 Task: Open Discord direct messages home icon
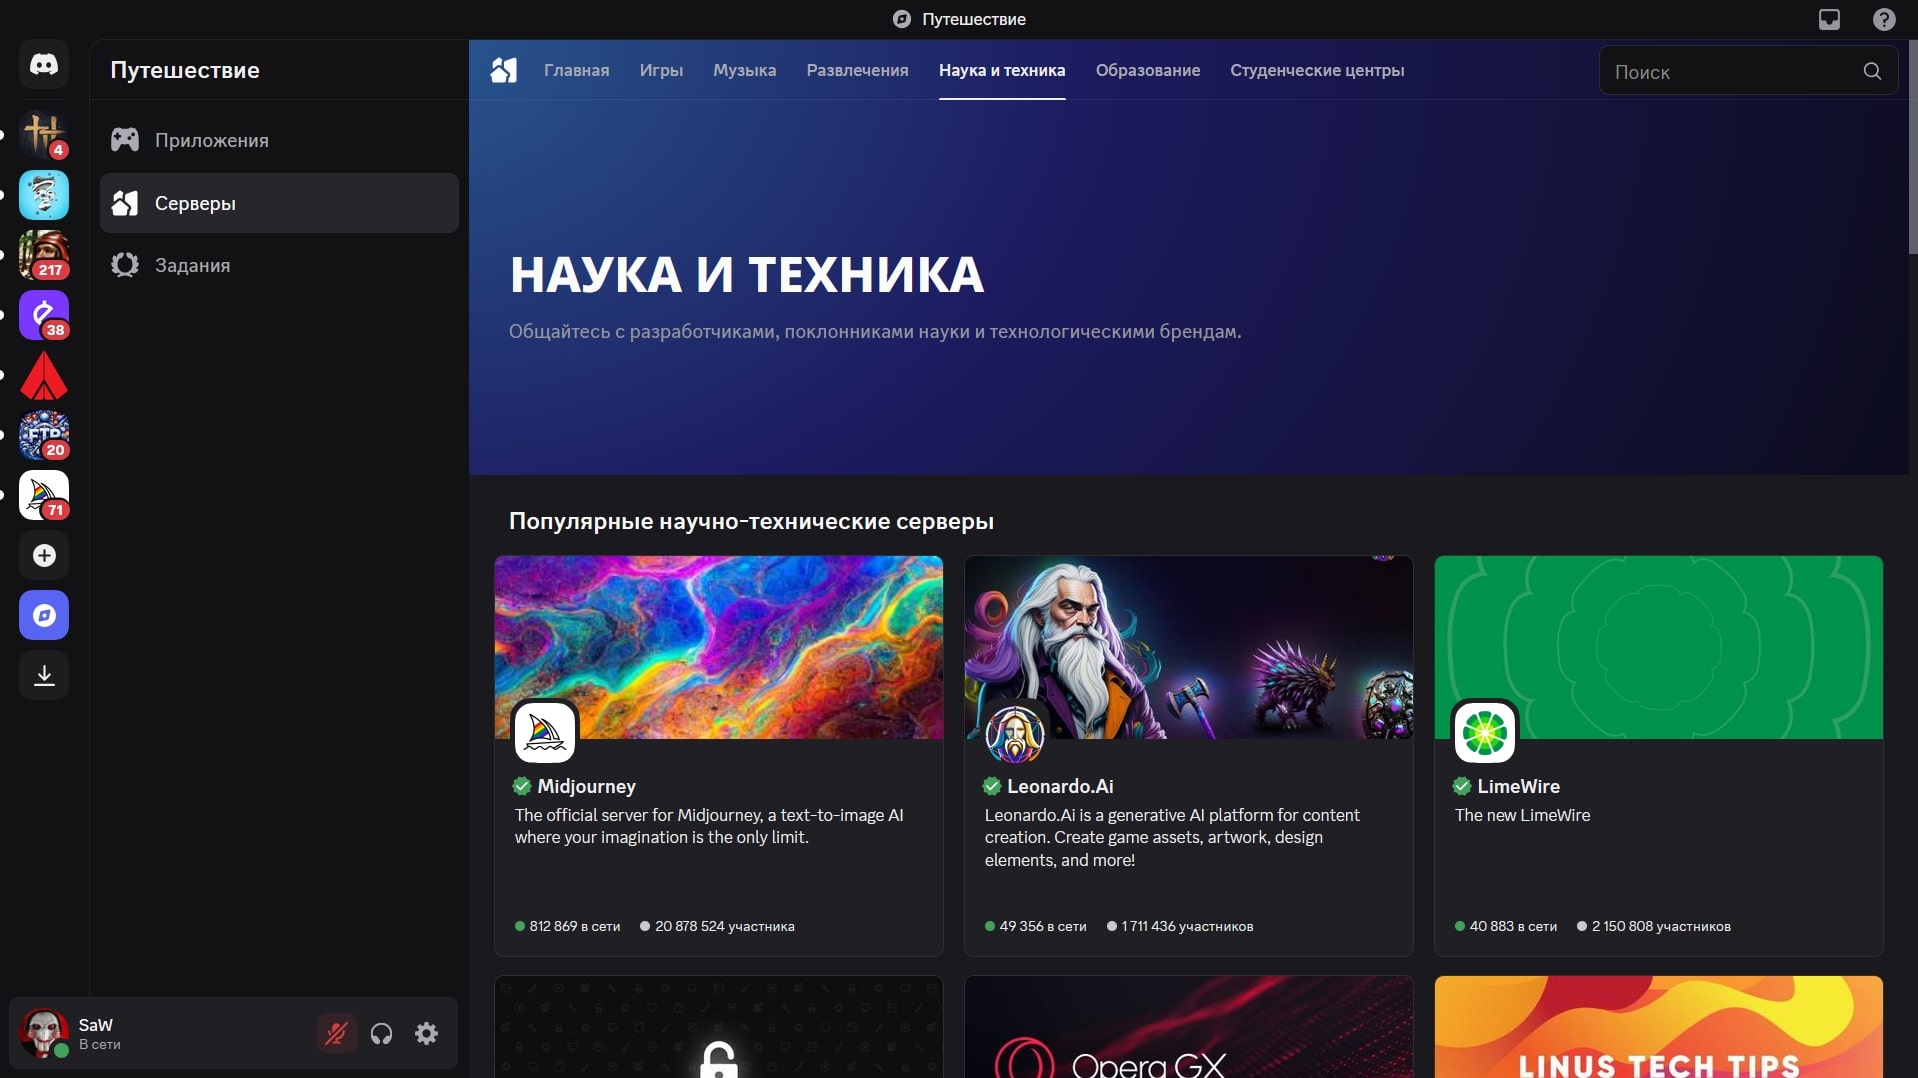(44, 65)
